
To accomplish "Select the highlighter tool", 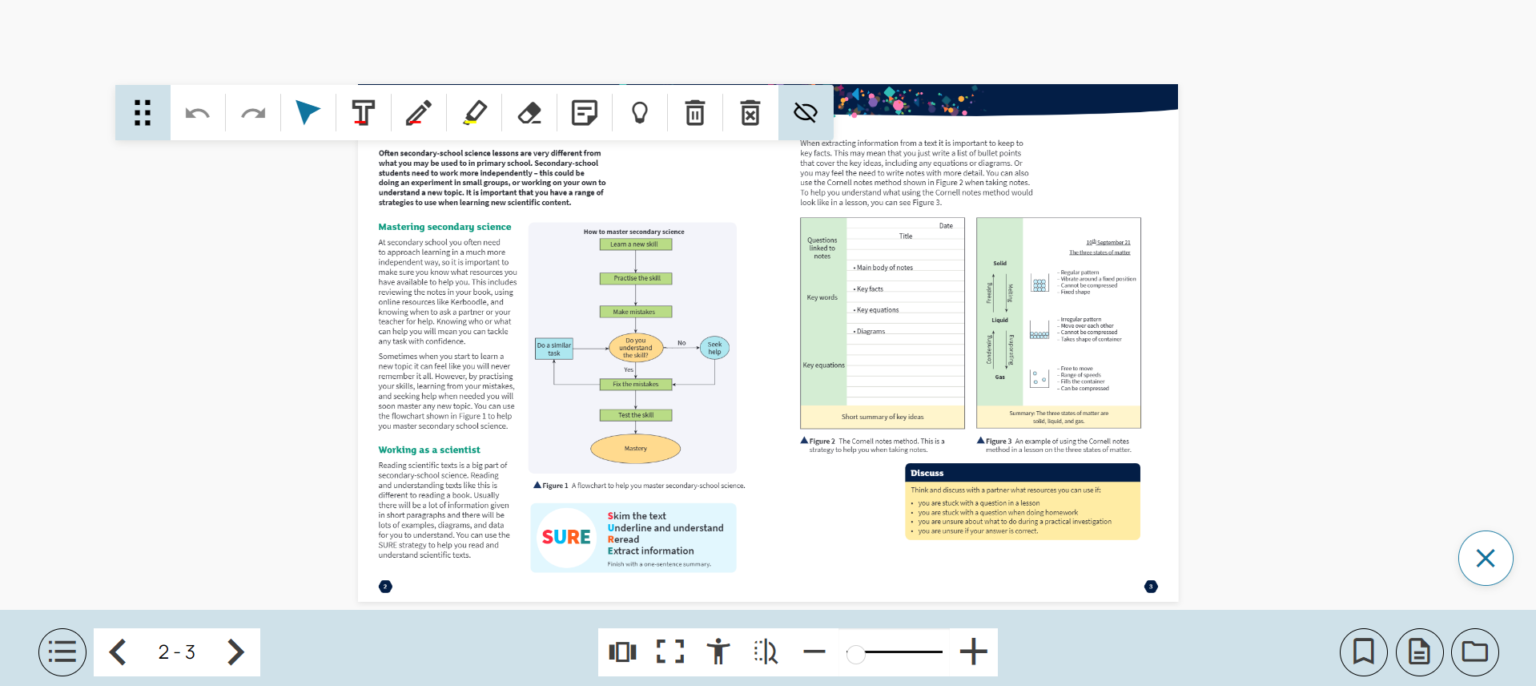I will click(x=473, y=112).
